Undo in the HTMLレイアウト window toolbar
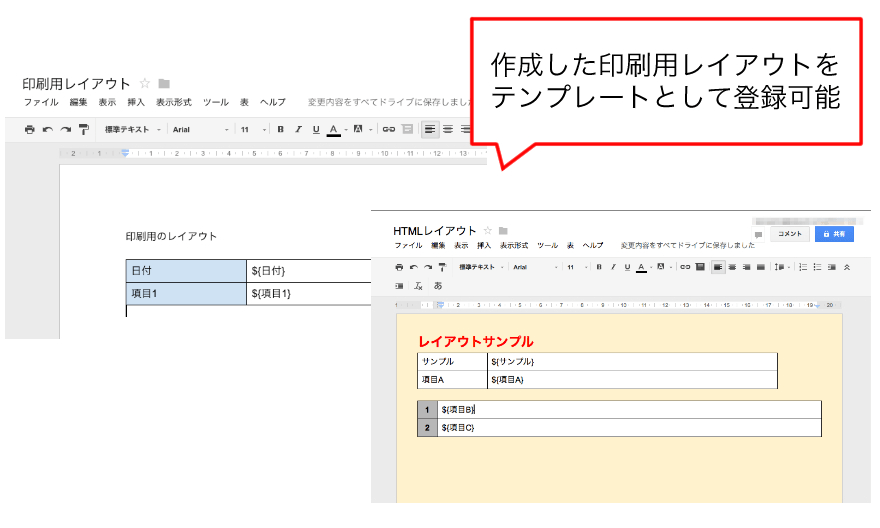 point(414,267)
